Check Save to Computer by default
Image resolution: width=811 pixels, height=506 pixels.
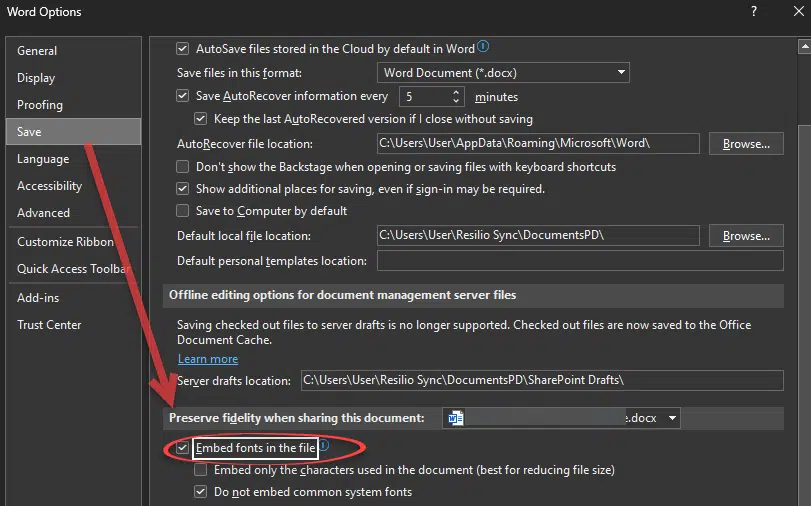[183, 211]
